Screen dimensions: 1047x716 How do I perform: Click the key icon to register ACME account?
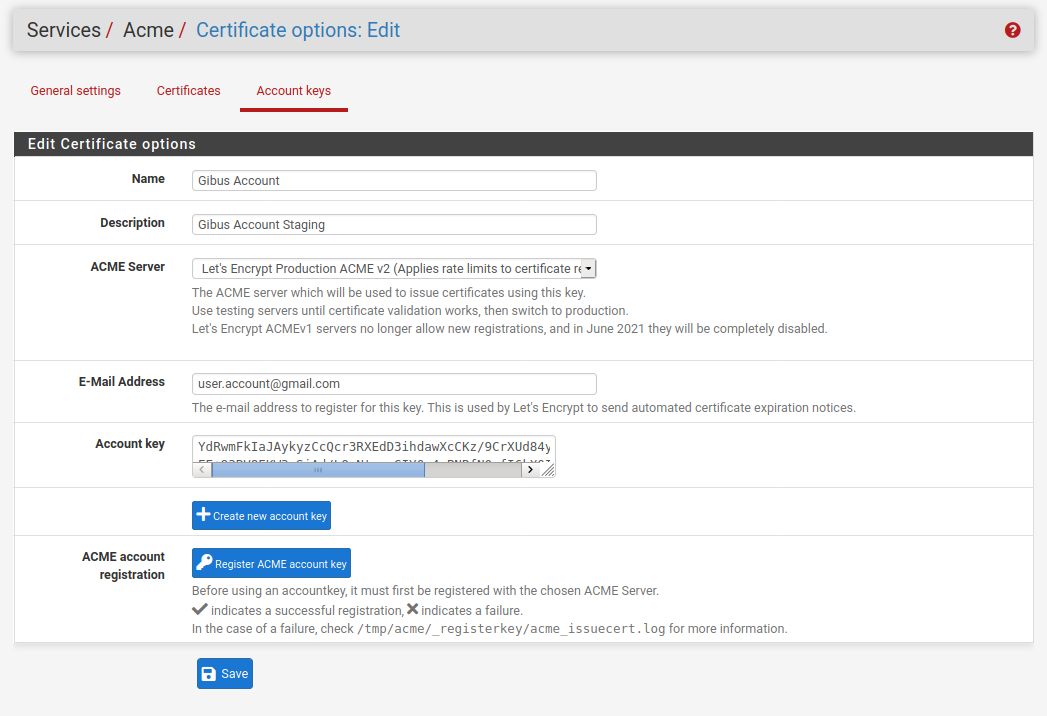coord(204,563)
